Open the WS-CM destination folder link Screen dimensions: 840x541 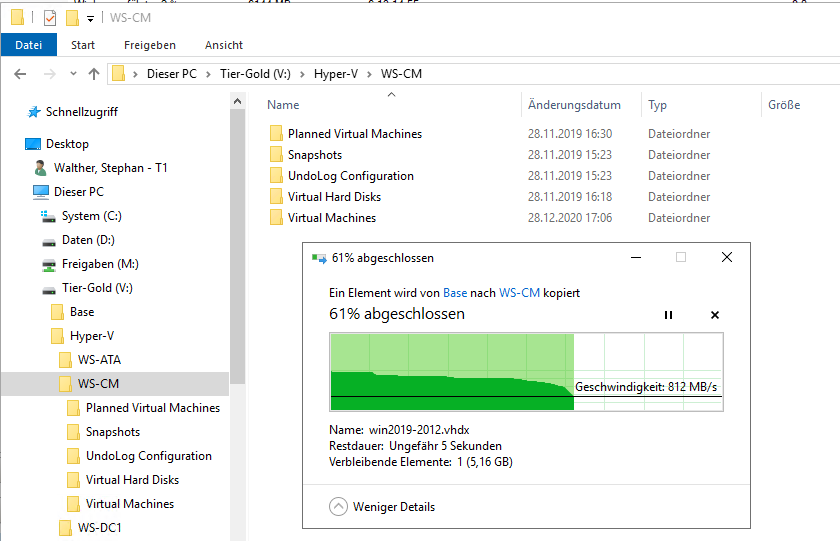[x=519, y=293]
